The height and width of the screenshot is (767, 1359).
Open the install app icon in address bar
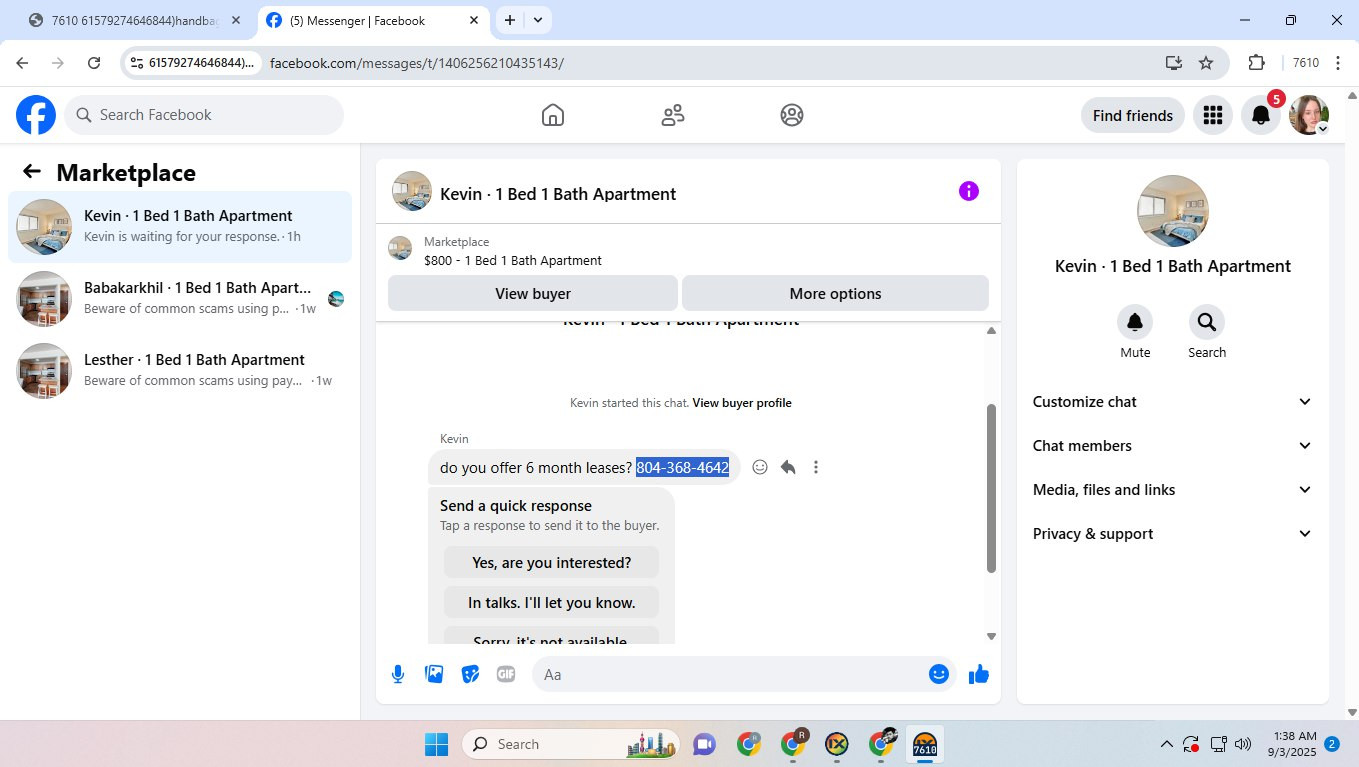point(1174,63)
